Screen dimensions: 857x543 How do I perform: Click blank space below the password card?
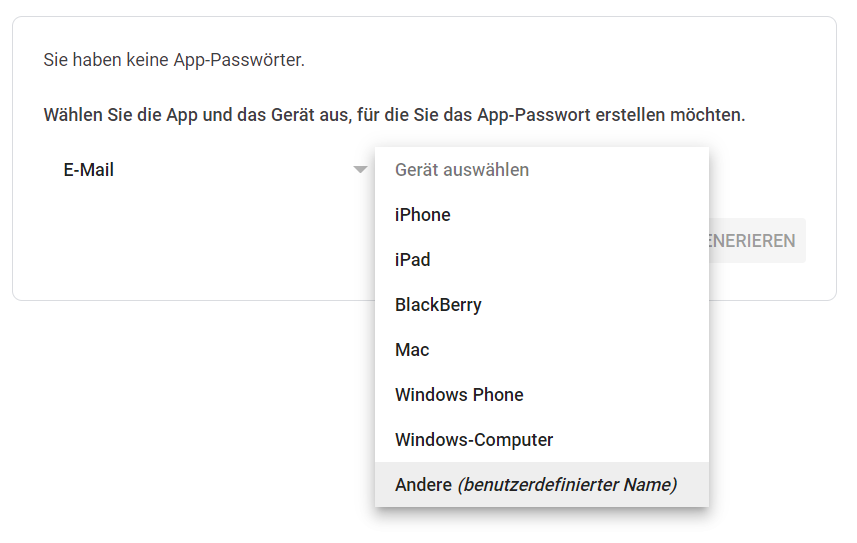point(186,421)
